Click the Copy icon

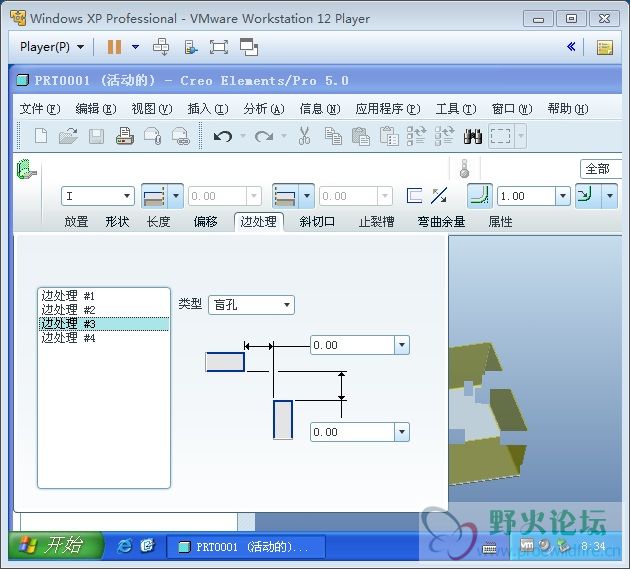click(333, 136)
